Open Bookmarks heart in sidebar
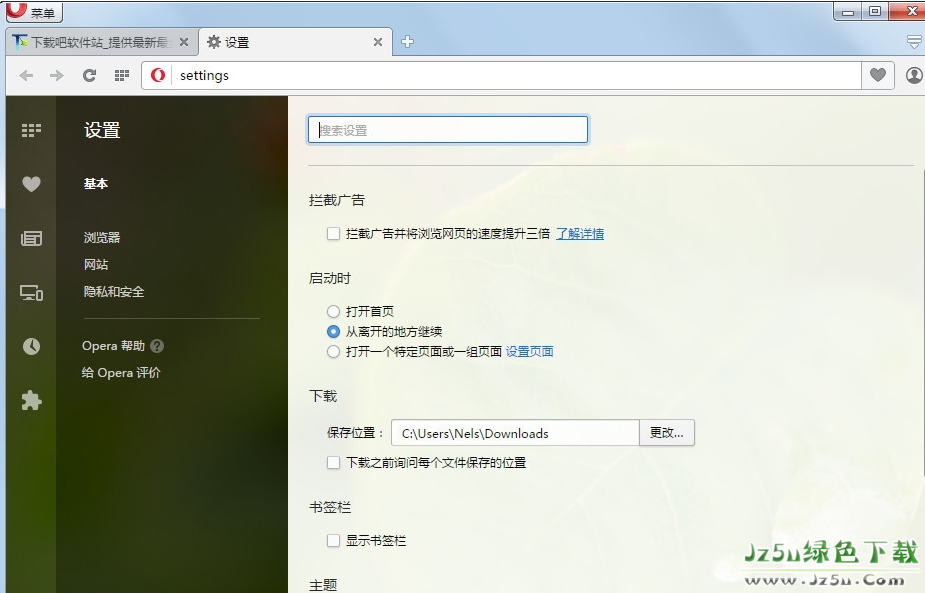Screen dimensions: 925x593 tap(31, 184)
